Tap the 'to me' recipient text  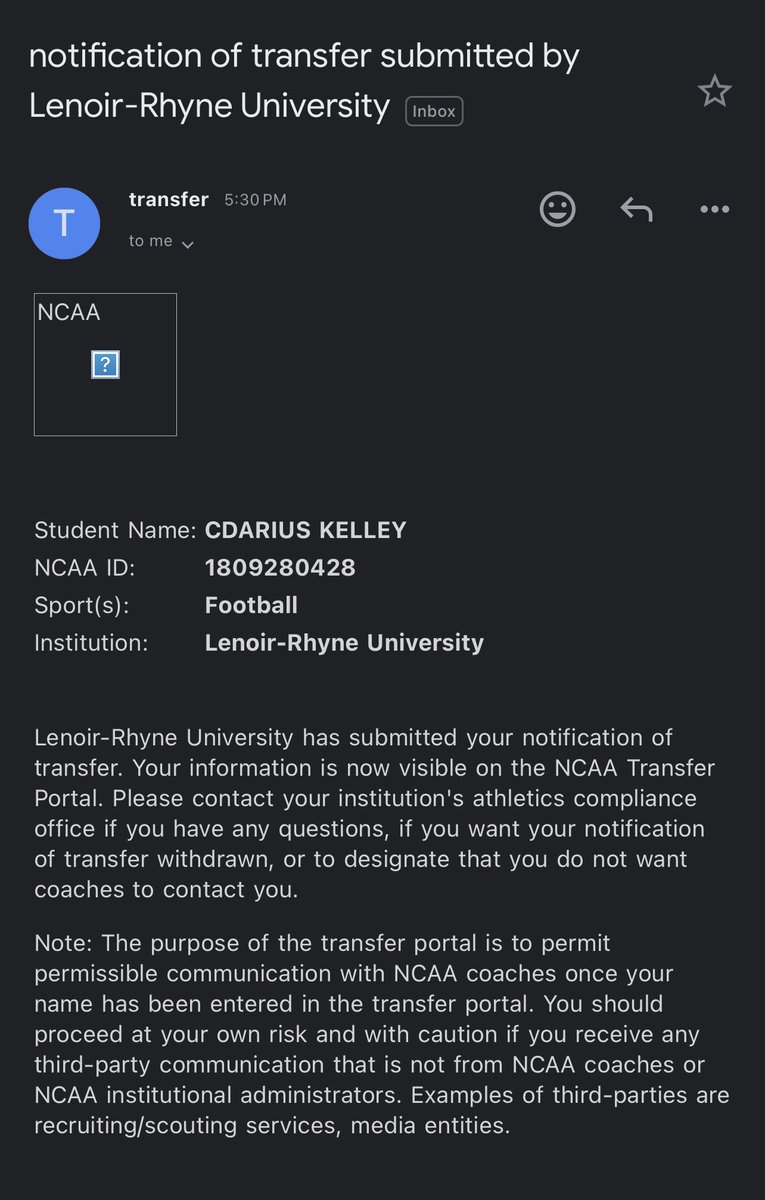click(x=150, y=241)
